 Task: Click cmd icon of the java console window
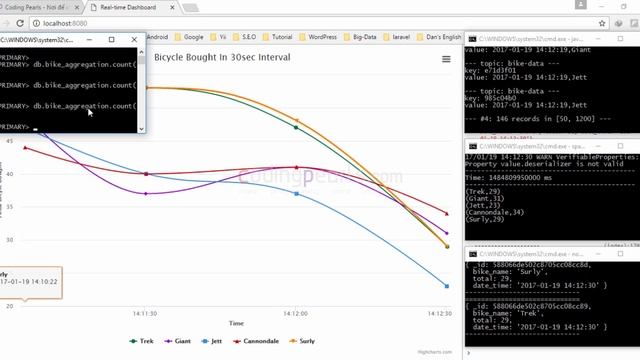pyautogui.click(x=473, y=39)
